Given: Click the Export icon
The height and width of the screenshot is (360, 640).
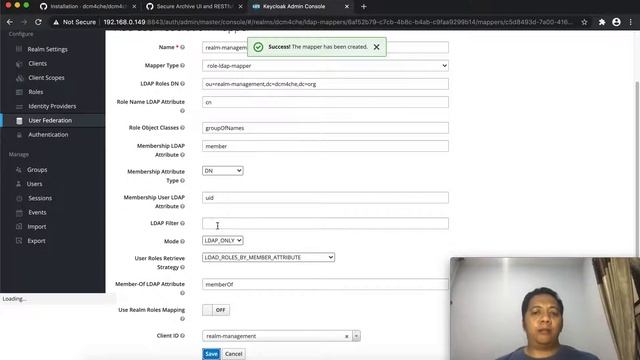Looking at the screenshot, I should 19,241.
